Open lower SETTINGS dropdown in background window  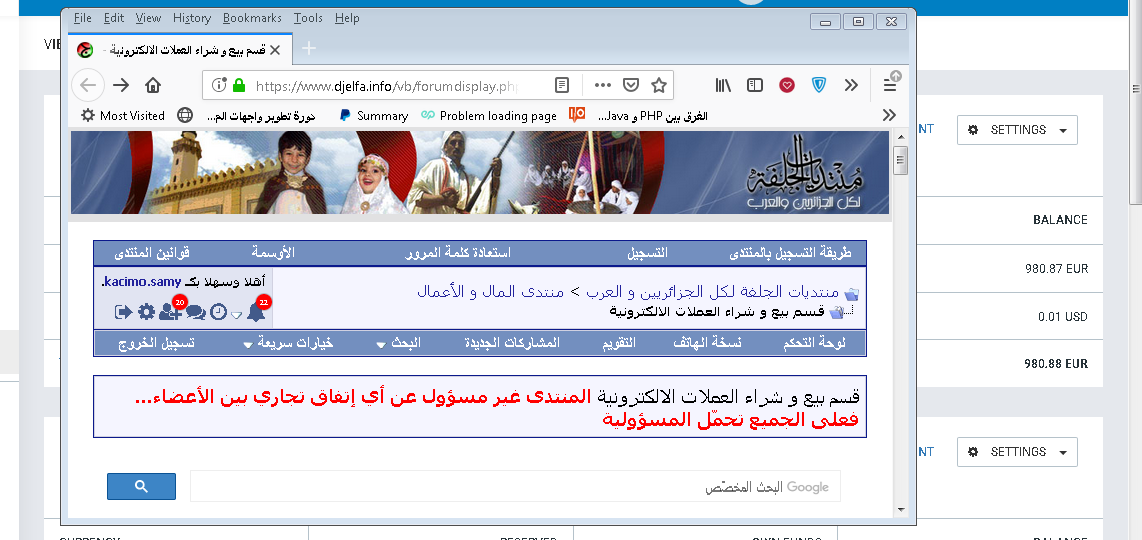point(1017,452)
